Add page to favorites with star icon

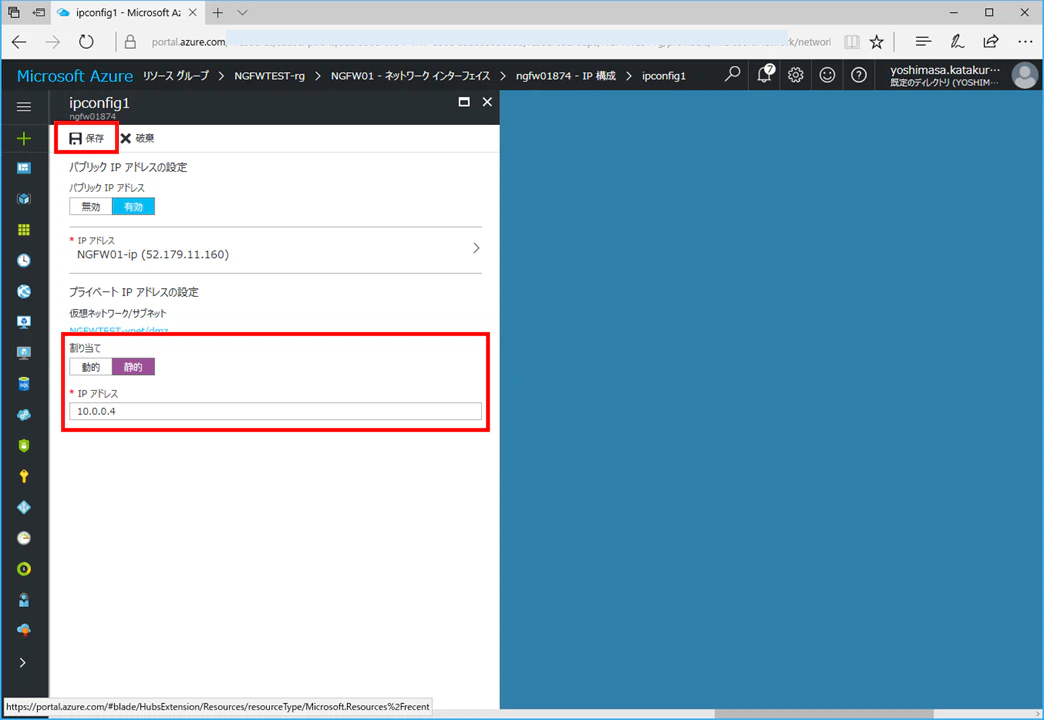pyautogui.click(x=877, y=42)
